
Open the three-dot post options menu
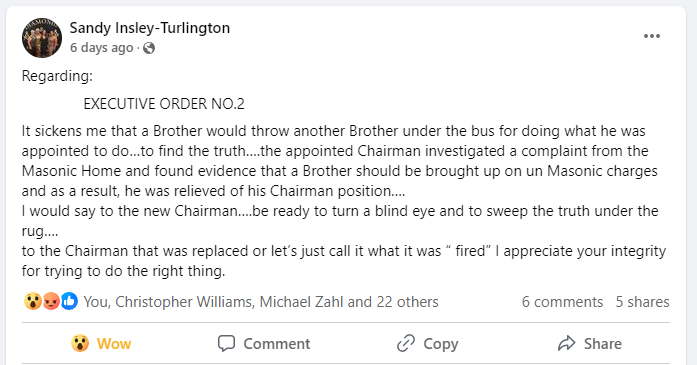(652, 36)
